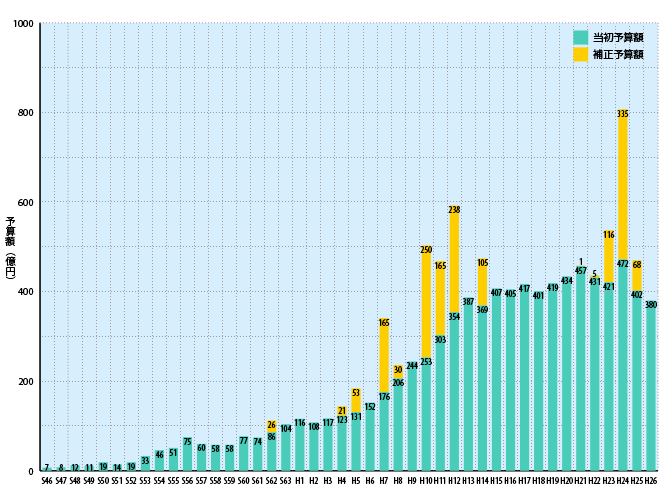
Task: Click the 380 value on the H26 bar
Action: click(651, 305)
